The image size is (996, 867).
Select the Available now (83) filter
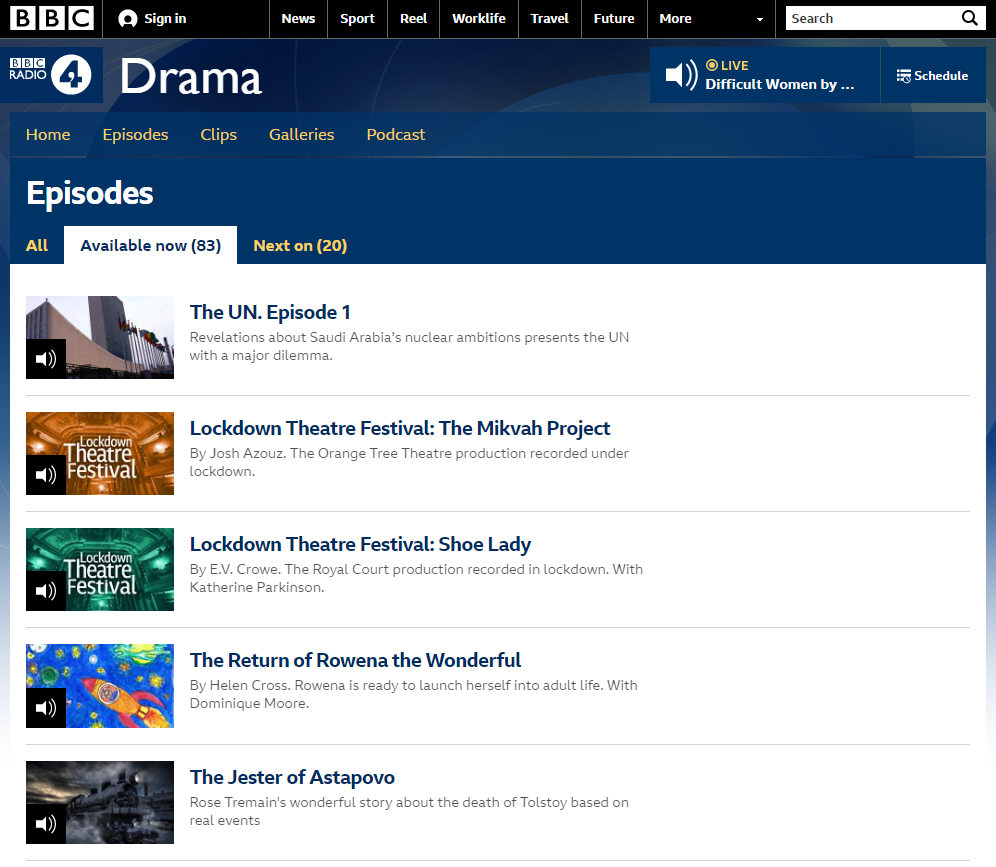150,245
